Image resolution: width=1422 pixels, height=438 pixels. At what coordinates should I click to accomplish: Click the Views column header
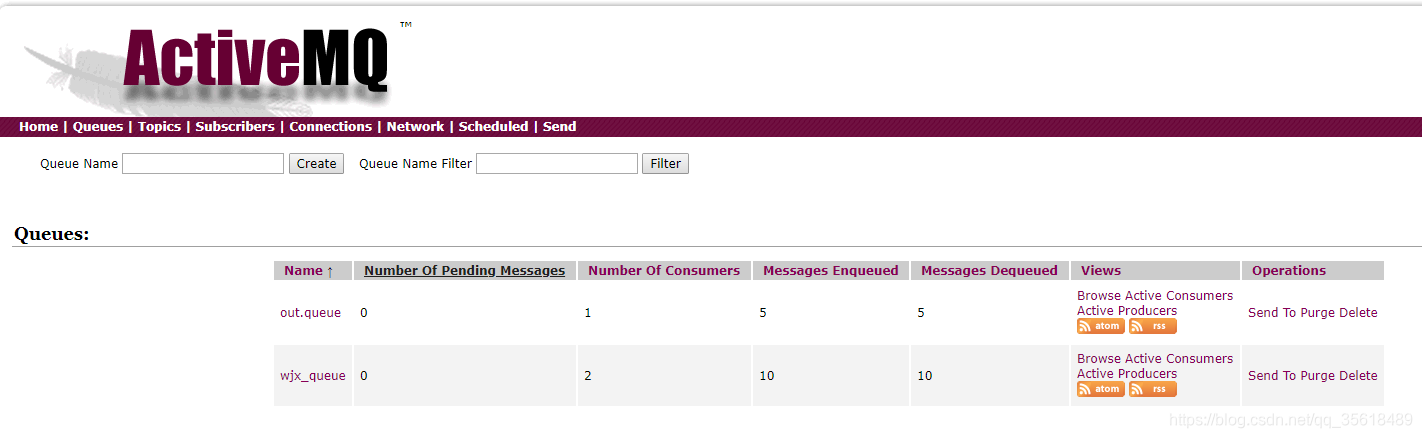coord(1101,271)
